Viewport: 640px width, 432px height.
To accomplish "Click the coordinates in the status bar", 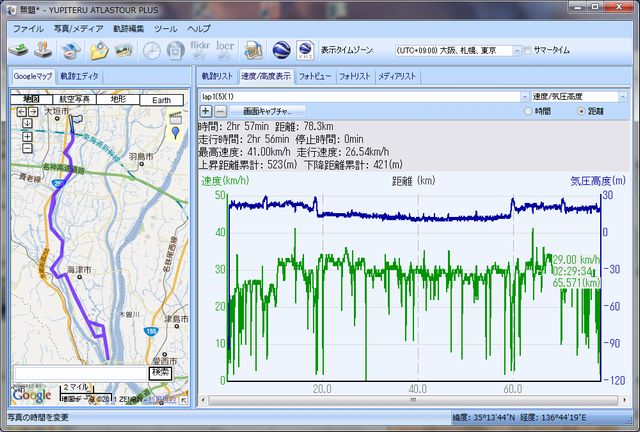I will 519,418.
